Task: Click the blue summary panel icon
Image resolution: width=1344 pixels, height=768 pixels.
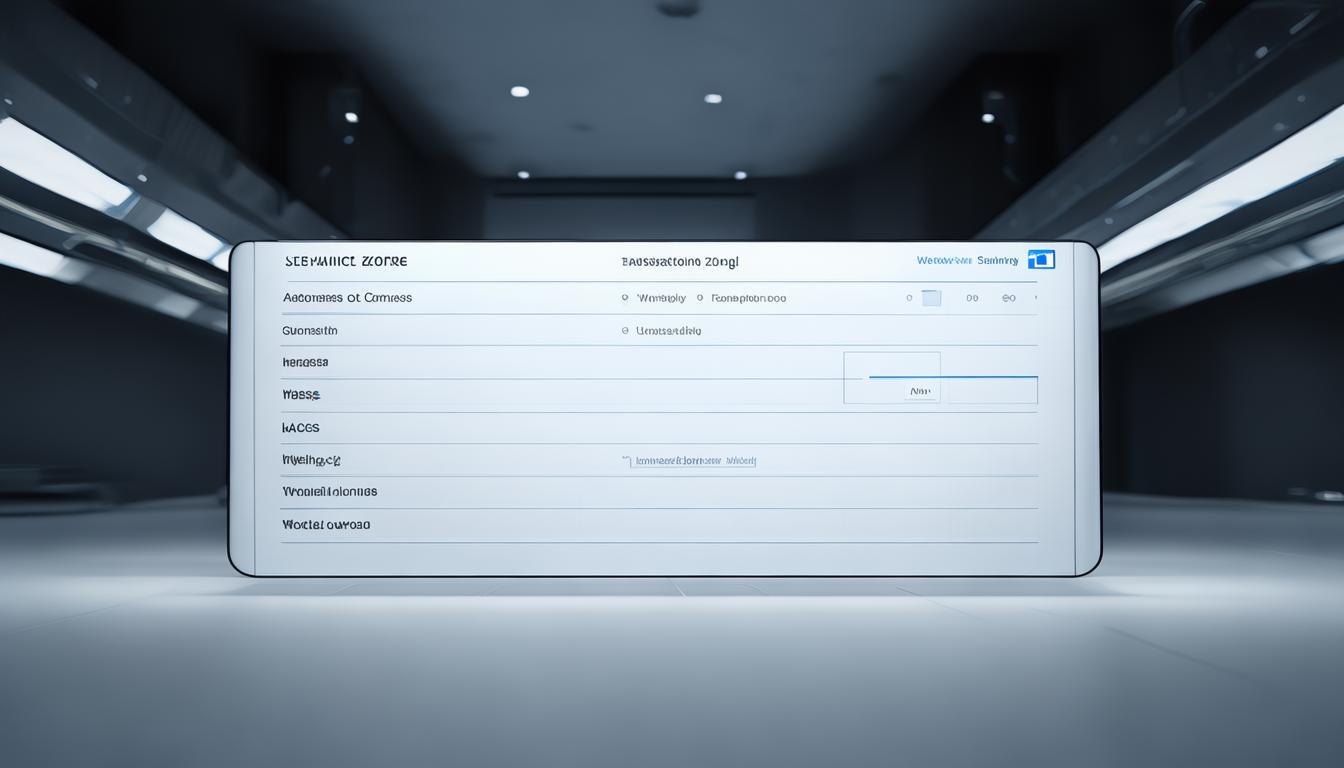Action: (x=1040, y=259)
